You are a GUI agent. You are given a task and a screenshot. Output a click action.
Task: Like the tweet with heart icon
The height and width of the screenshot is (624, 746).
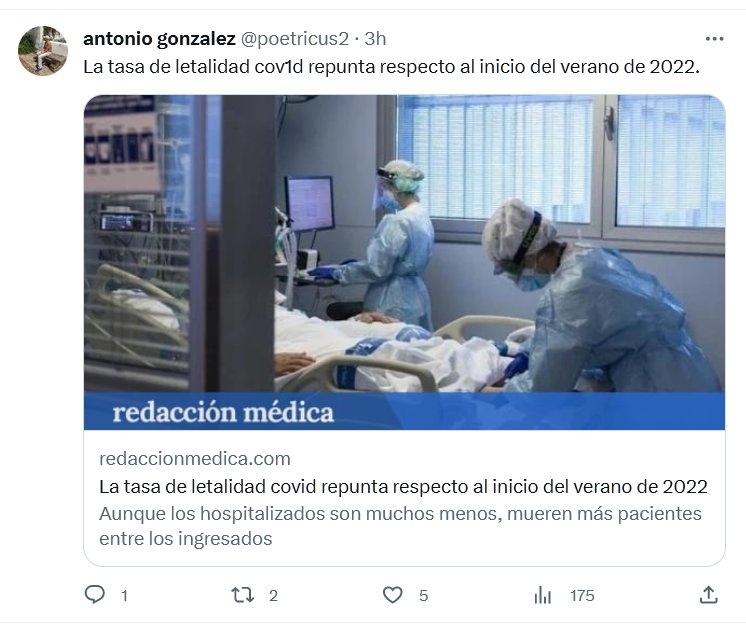(x=393, y=595)
